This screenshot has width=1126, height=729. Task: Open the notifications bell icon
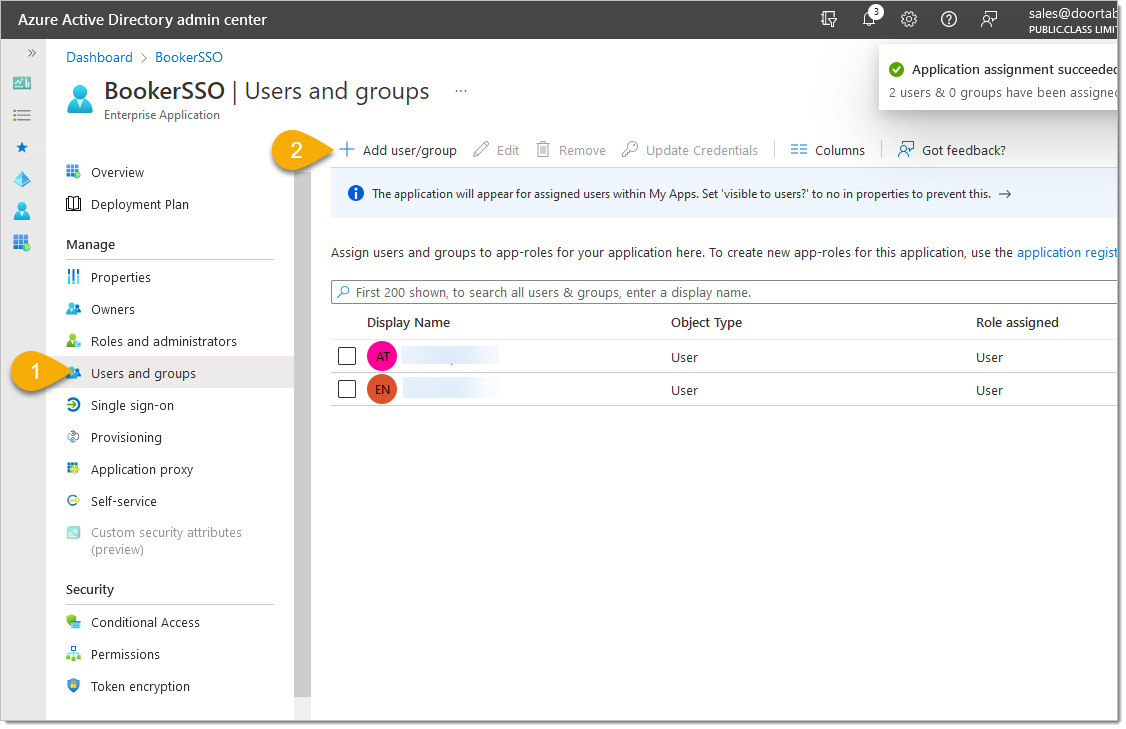coord(869,19)
